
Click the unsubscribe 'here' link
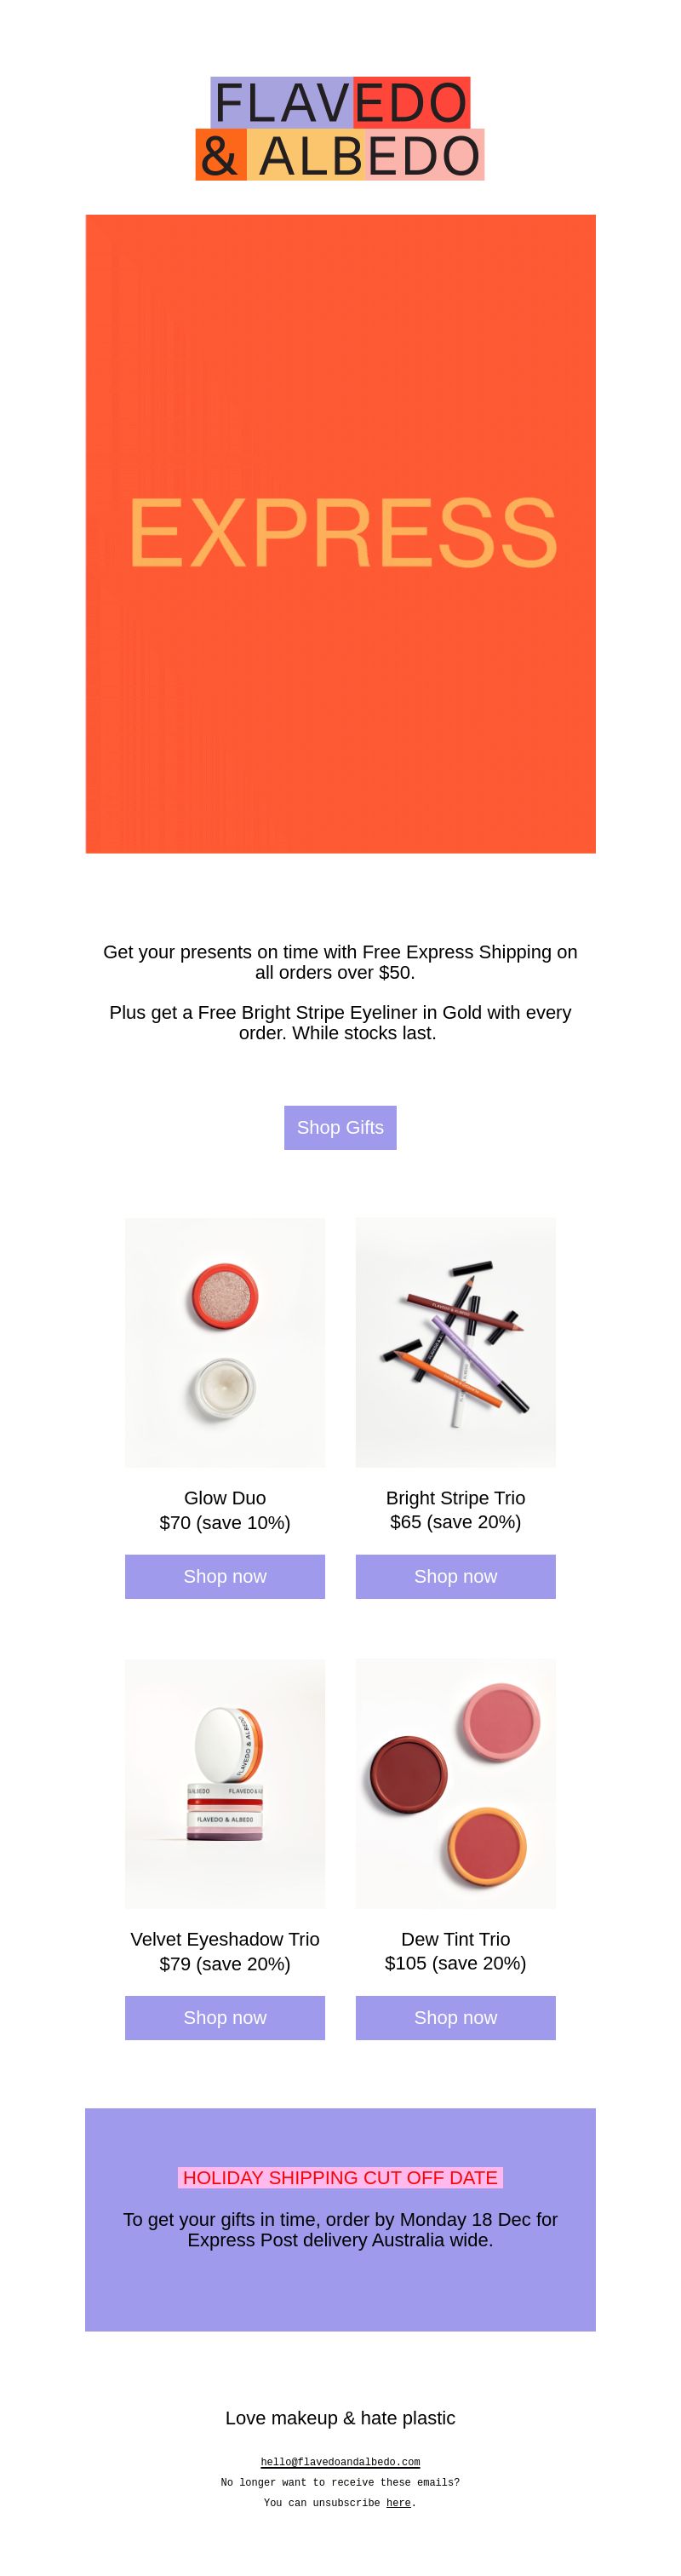(398, 2502)
